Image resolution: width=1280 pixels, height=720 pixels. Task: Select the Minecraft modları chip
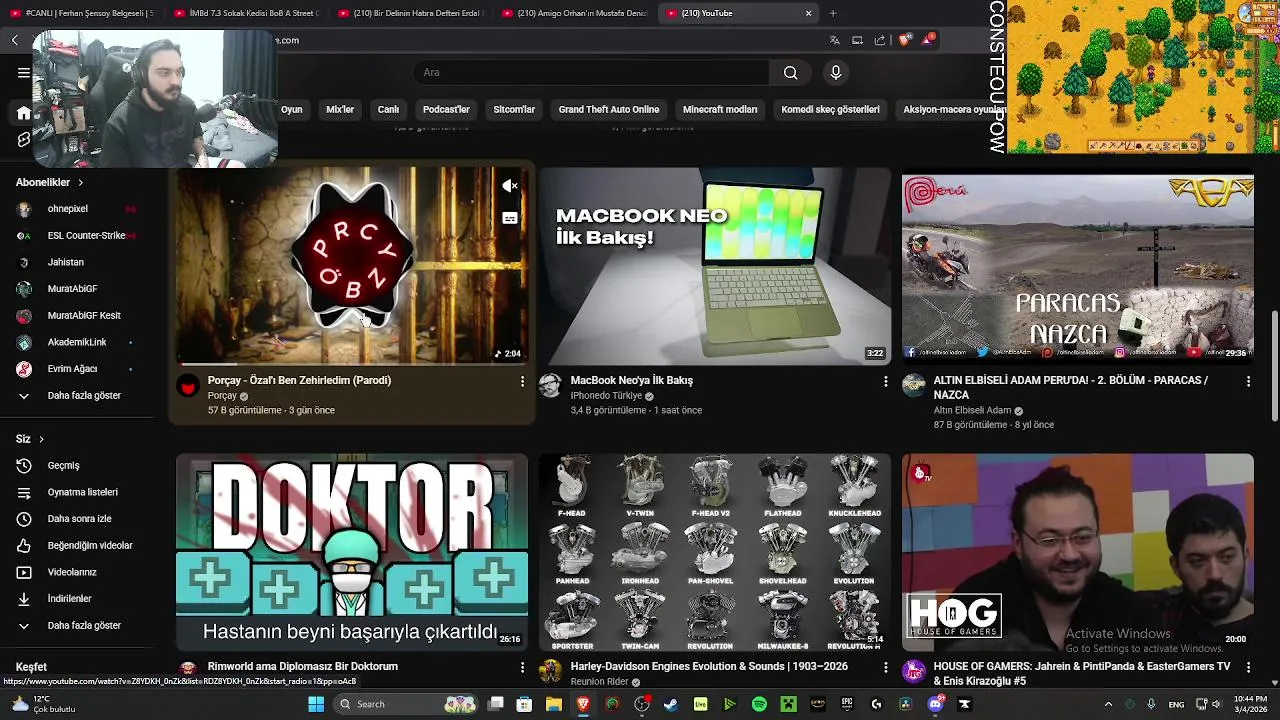(720, 109)
